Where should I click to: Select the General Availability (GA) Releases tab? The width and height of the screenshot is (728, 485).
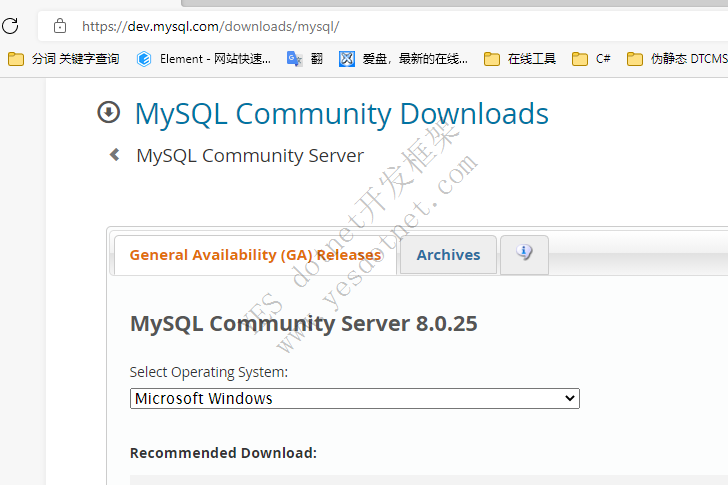pos(255,255)
